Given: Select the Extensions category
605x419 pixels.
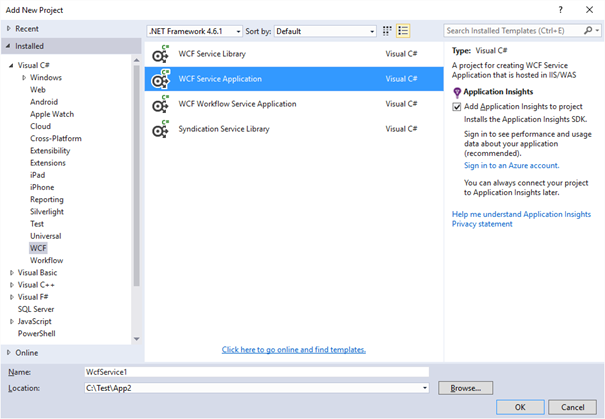Looking at the screenshot, I should click(x=48, y=163).
